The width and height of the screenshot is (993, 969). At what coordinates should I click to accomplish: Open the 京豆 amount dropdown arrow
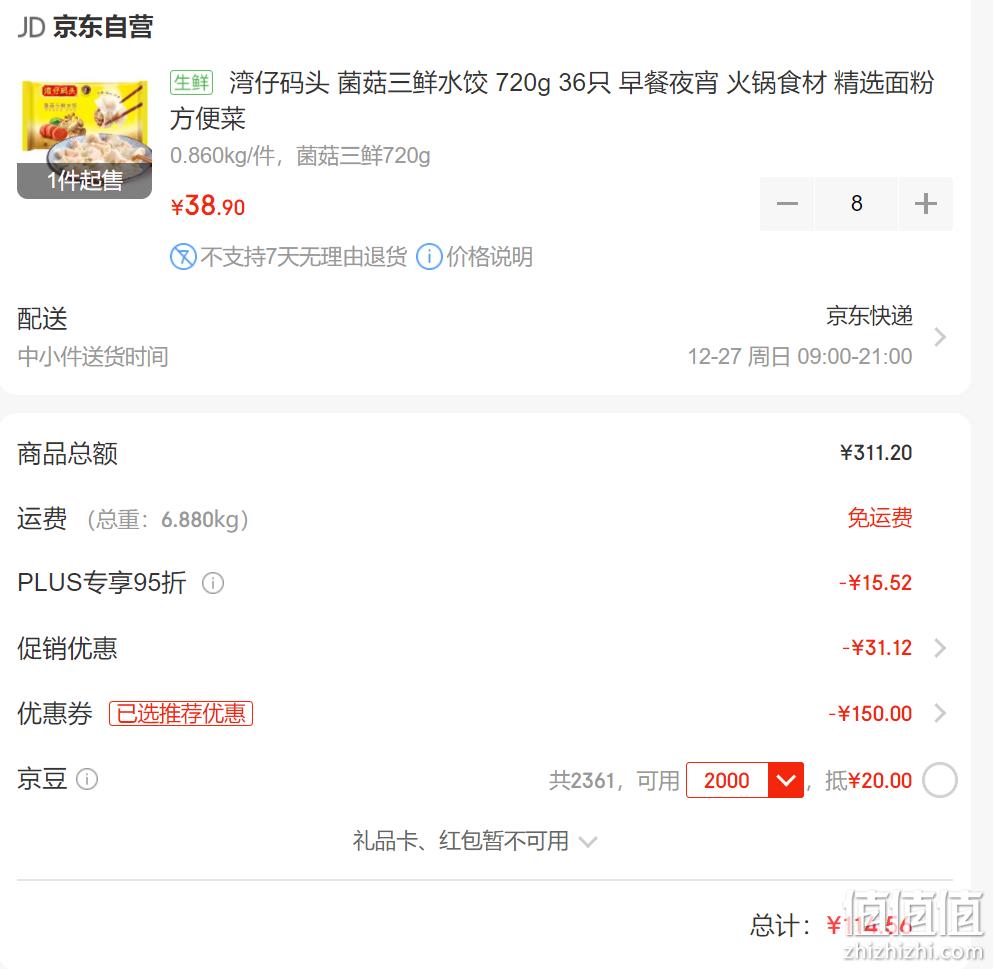tap(785, 780)
